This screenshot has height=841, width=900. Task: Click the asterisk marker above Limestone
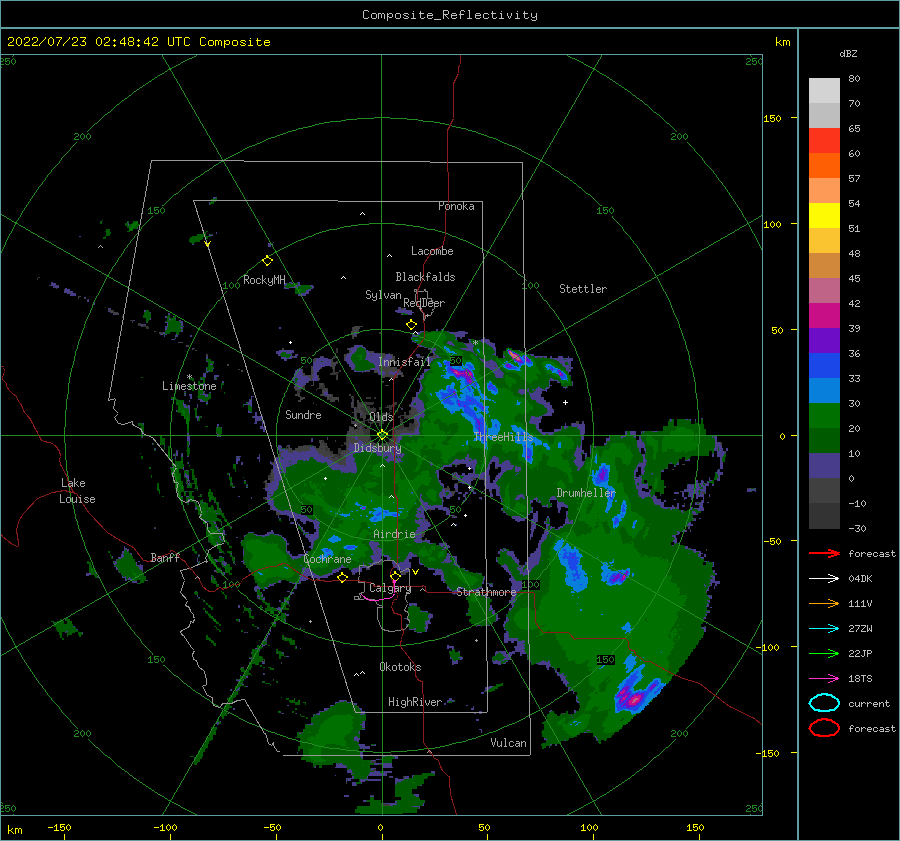pos(189,377)
